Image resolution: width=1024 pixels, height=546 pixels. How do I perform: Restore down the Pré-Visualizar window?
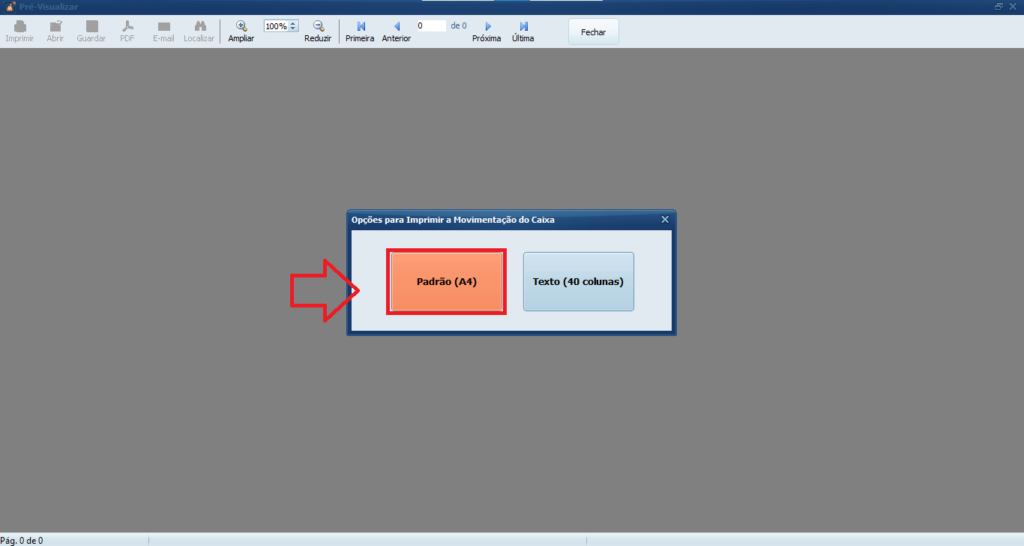(998, 6)
